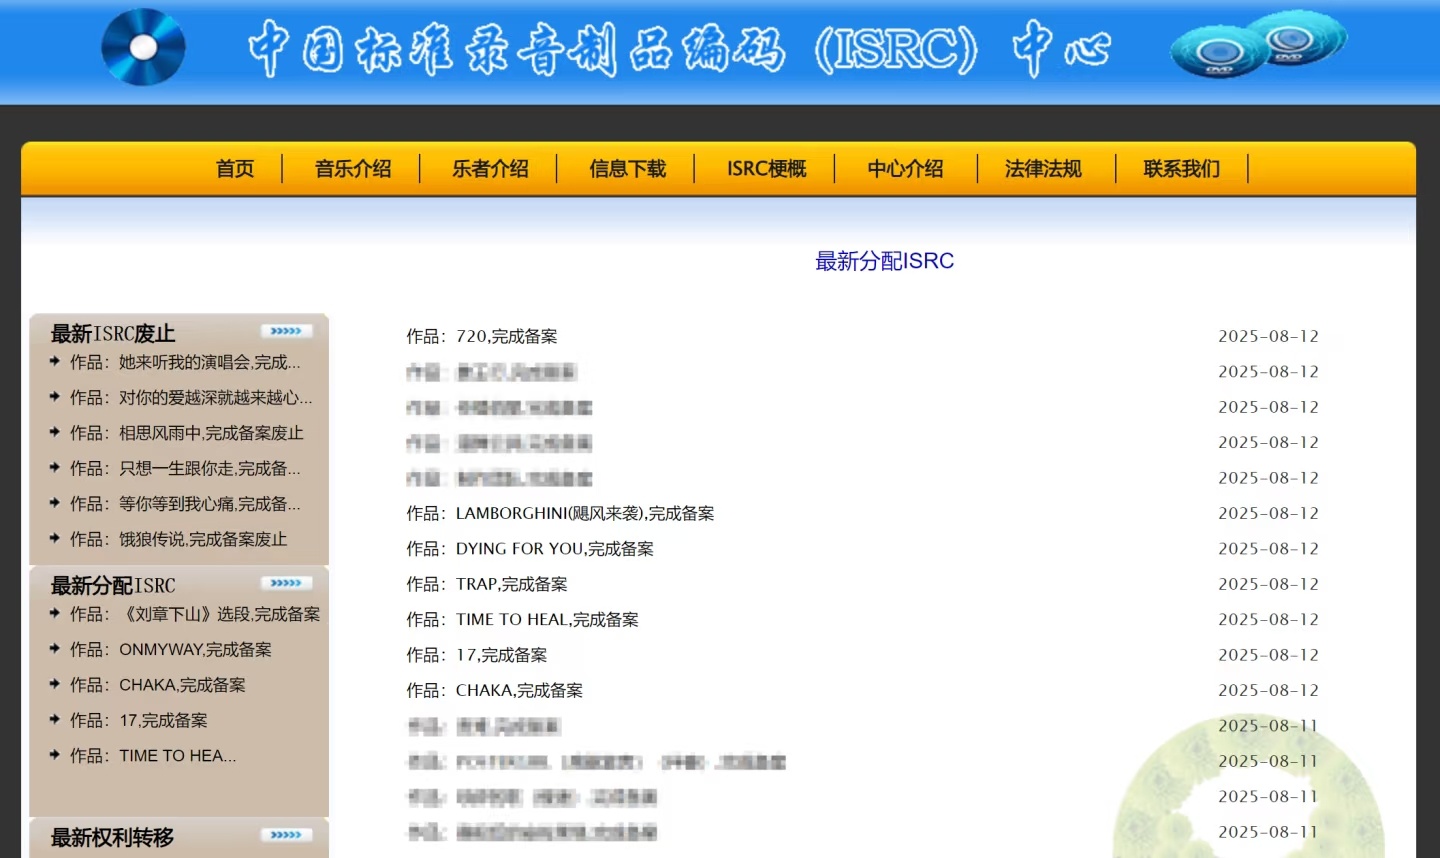
Task: Open more arrows beside 最新ISRC废止
Action: tap(286, 331)
